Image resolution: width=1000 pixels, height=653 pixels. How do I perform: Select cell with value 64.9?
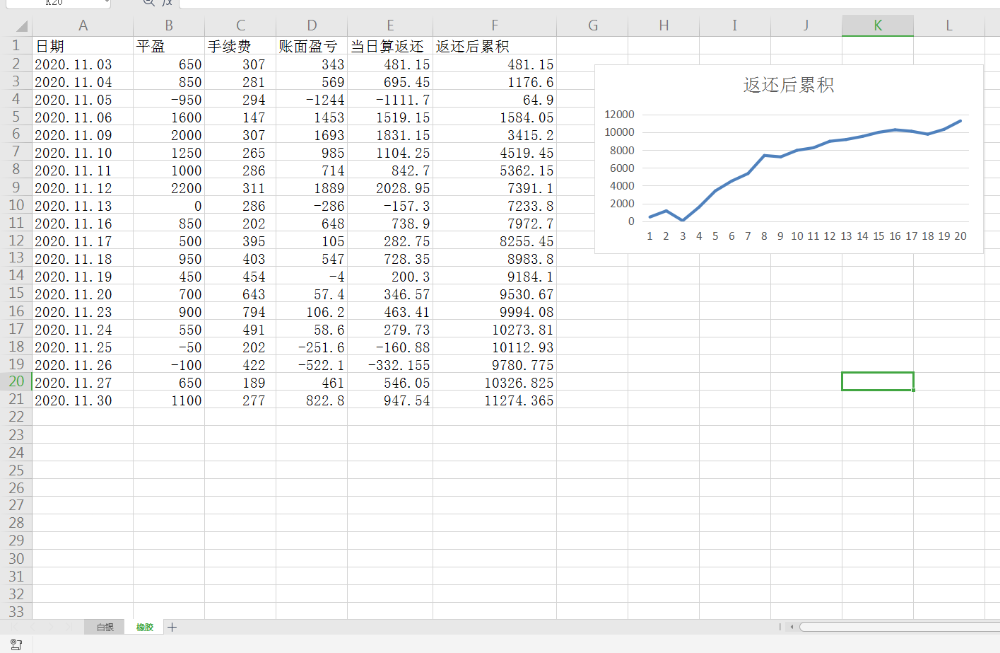click(x=495, y=100)
